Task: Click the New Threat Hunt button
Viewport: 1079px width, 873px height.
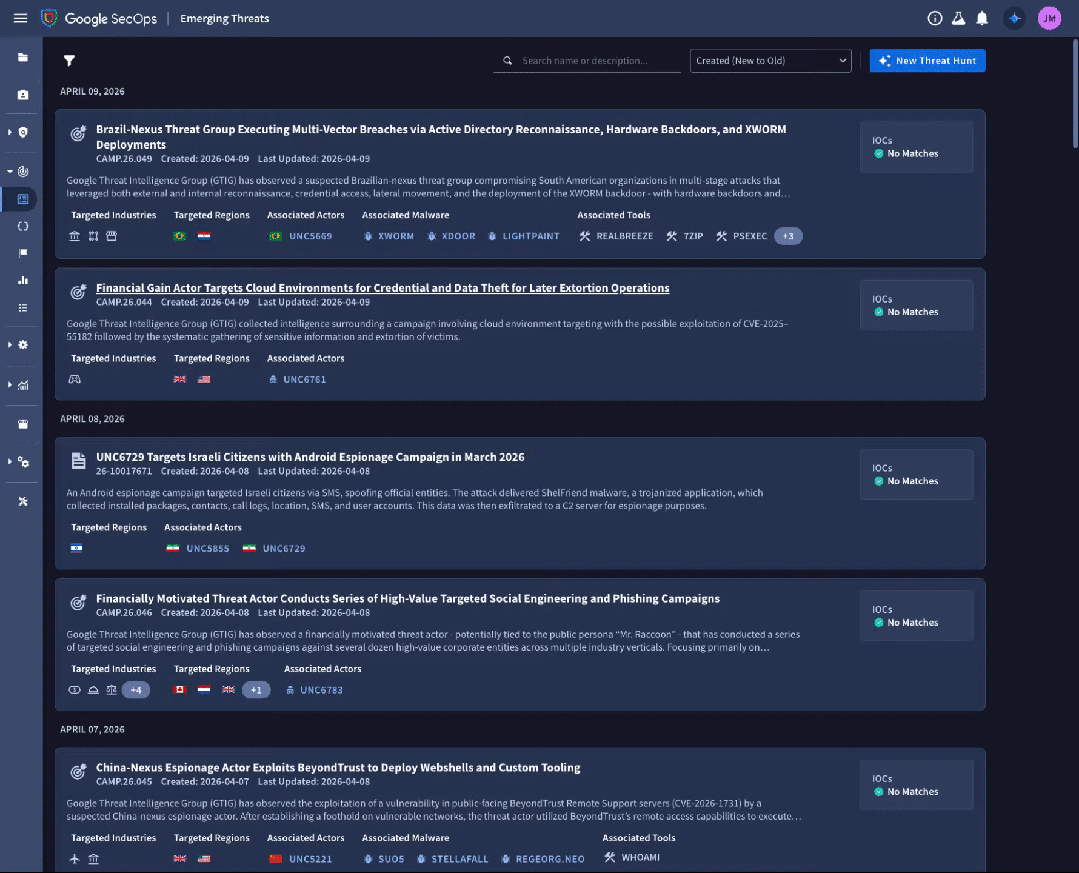Action: [927, 61]
